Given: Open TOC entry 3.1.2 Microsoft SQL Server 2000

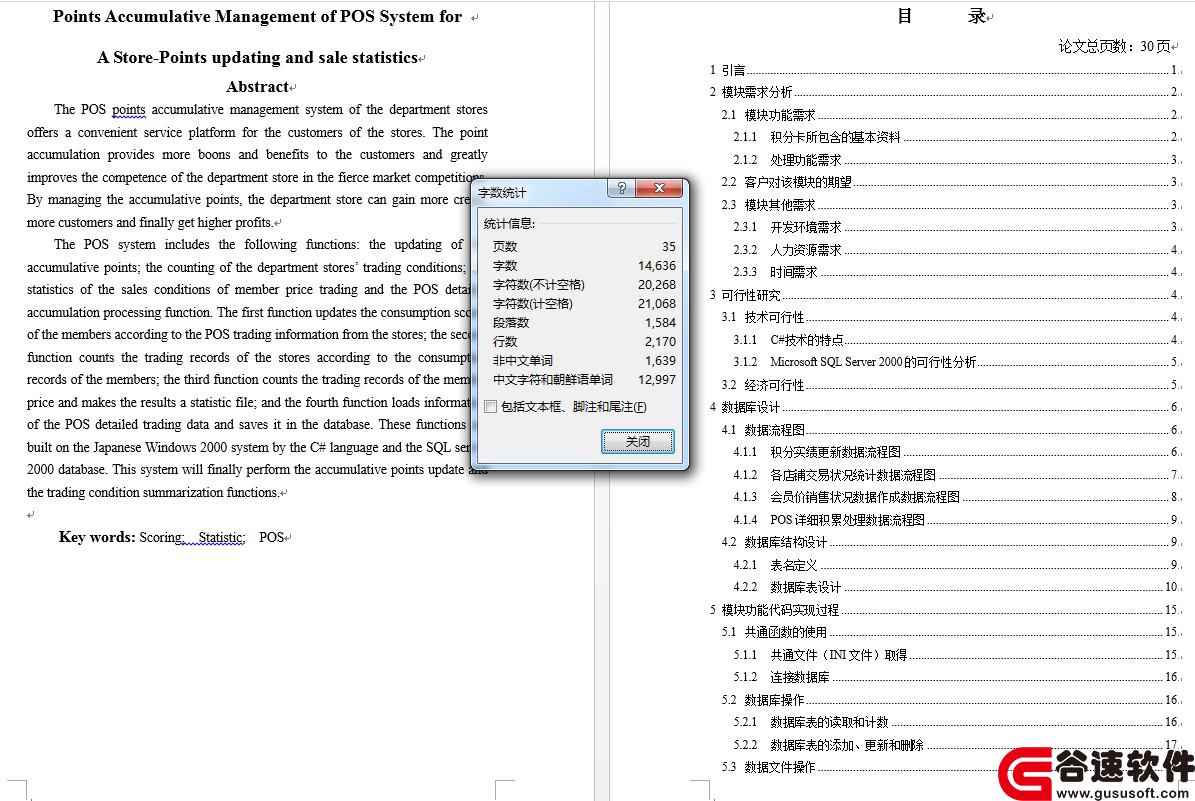Looking at the screenshot, I should click(956, 362).
